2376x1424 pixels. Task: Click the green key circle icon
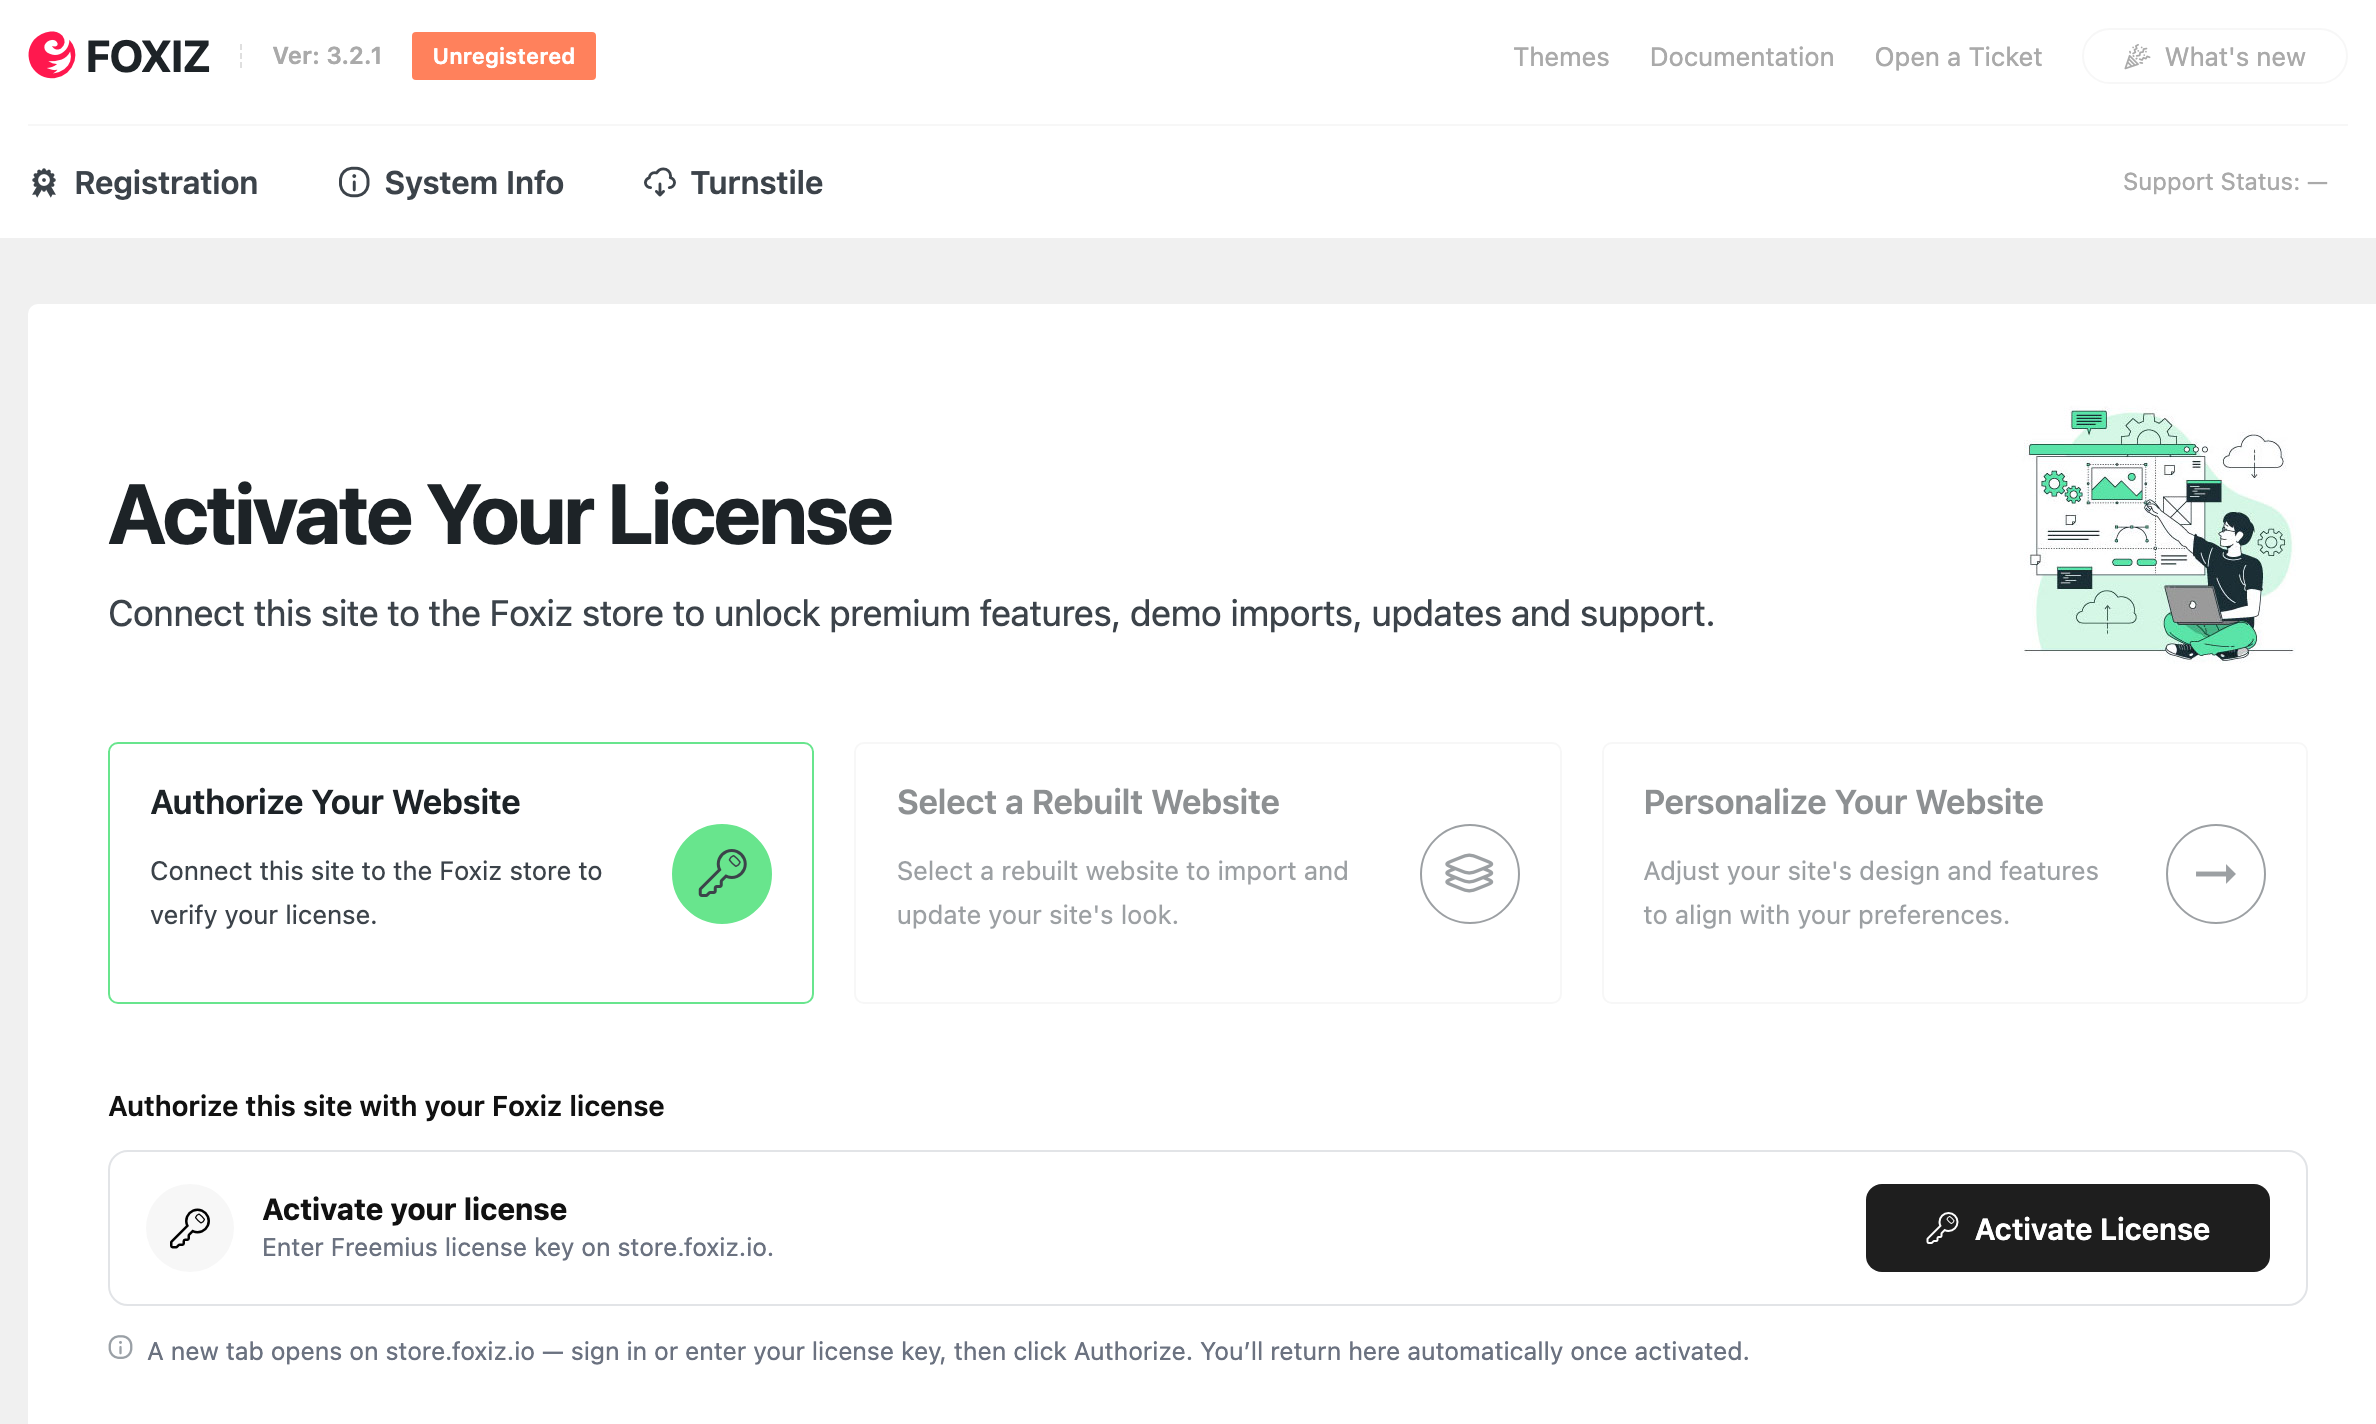722,874
